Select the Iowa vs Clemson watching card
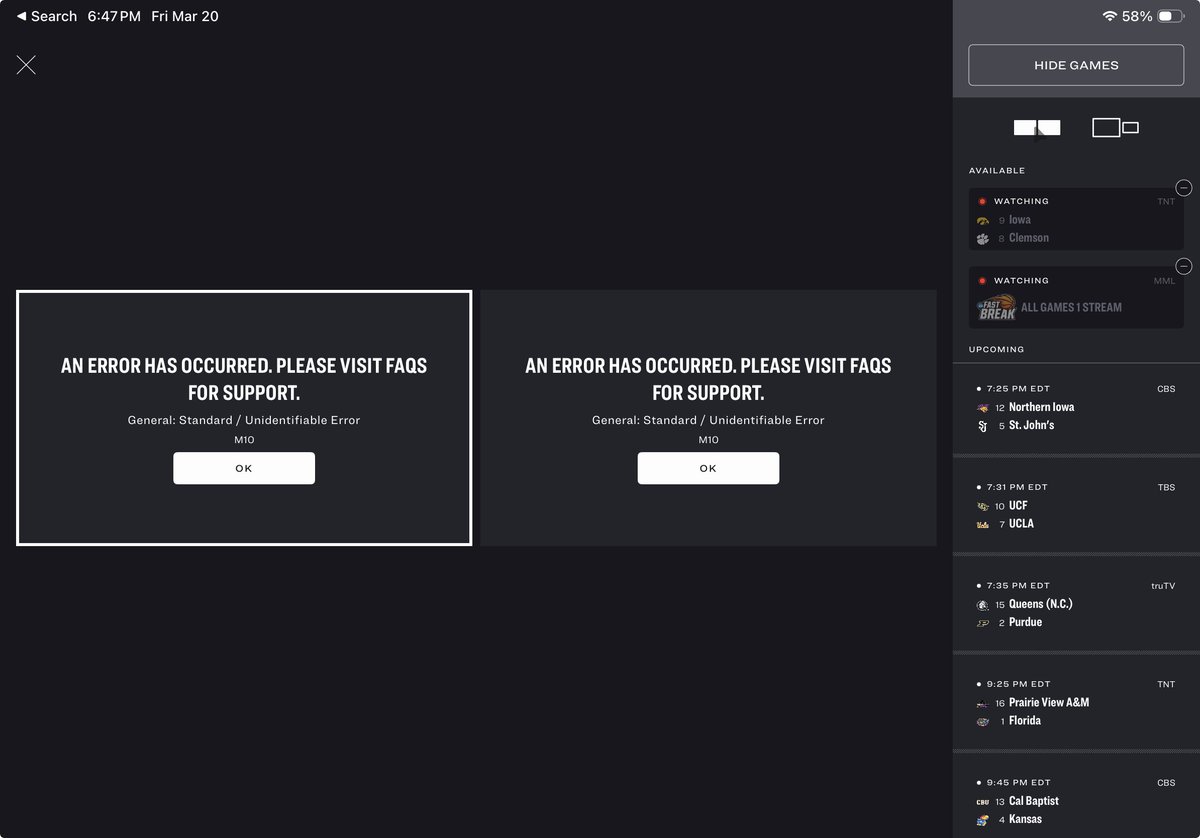1200x838 pixels. coord(1076,219)
